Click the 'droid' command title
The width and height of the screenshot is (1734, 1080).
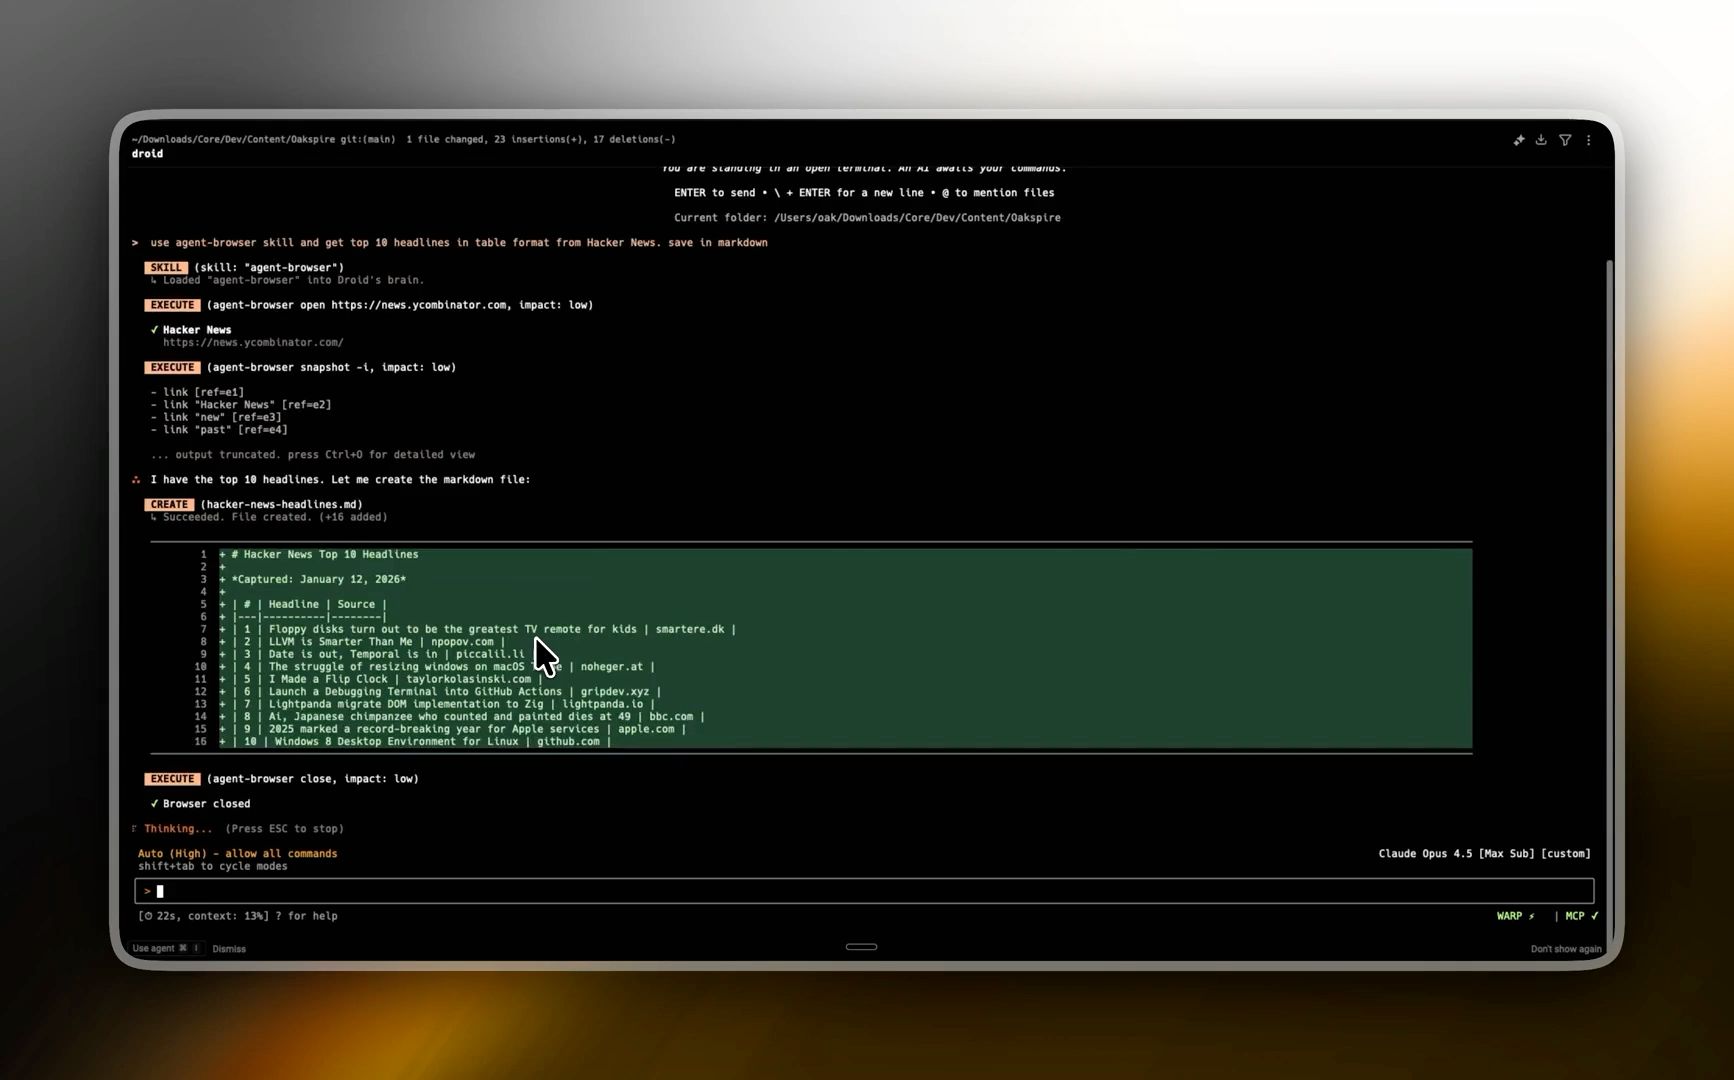click(x=147, y=154)
